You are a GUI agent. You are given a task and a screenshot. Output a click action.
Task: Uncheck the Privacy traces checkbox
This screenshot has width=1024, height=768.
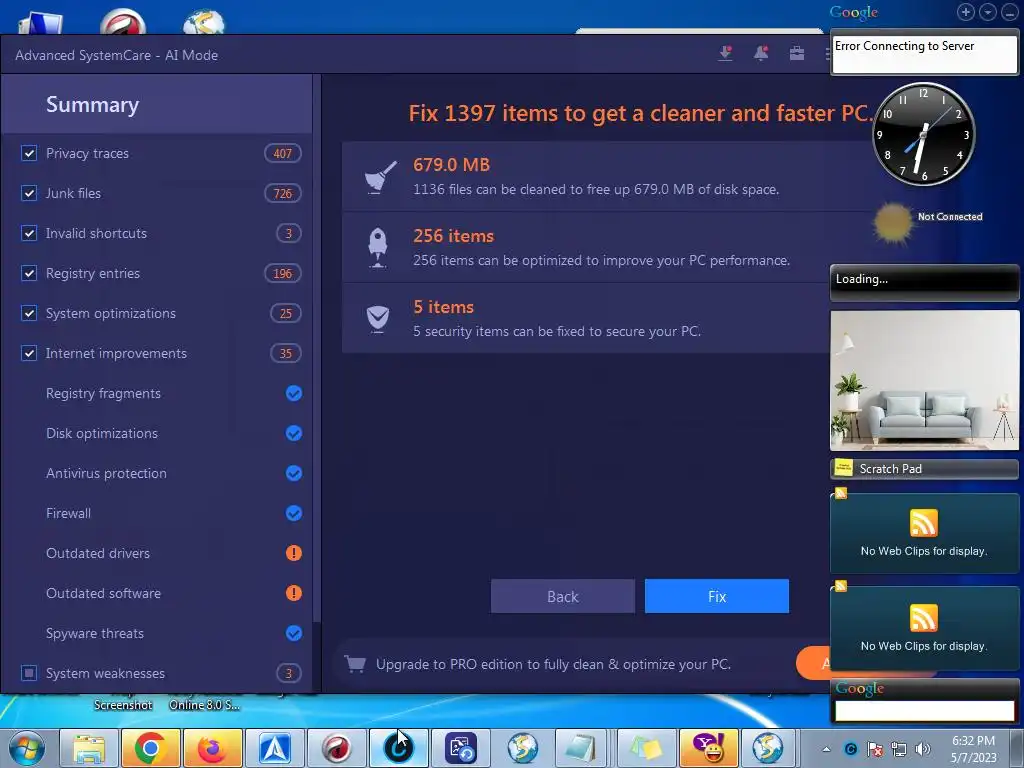[x=29, y=153]
